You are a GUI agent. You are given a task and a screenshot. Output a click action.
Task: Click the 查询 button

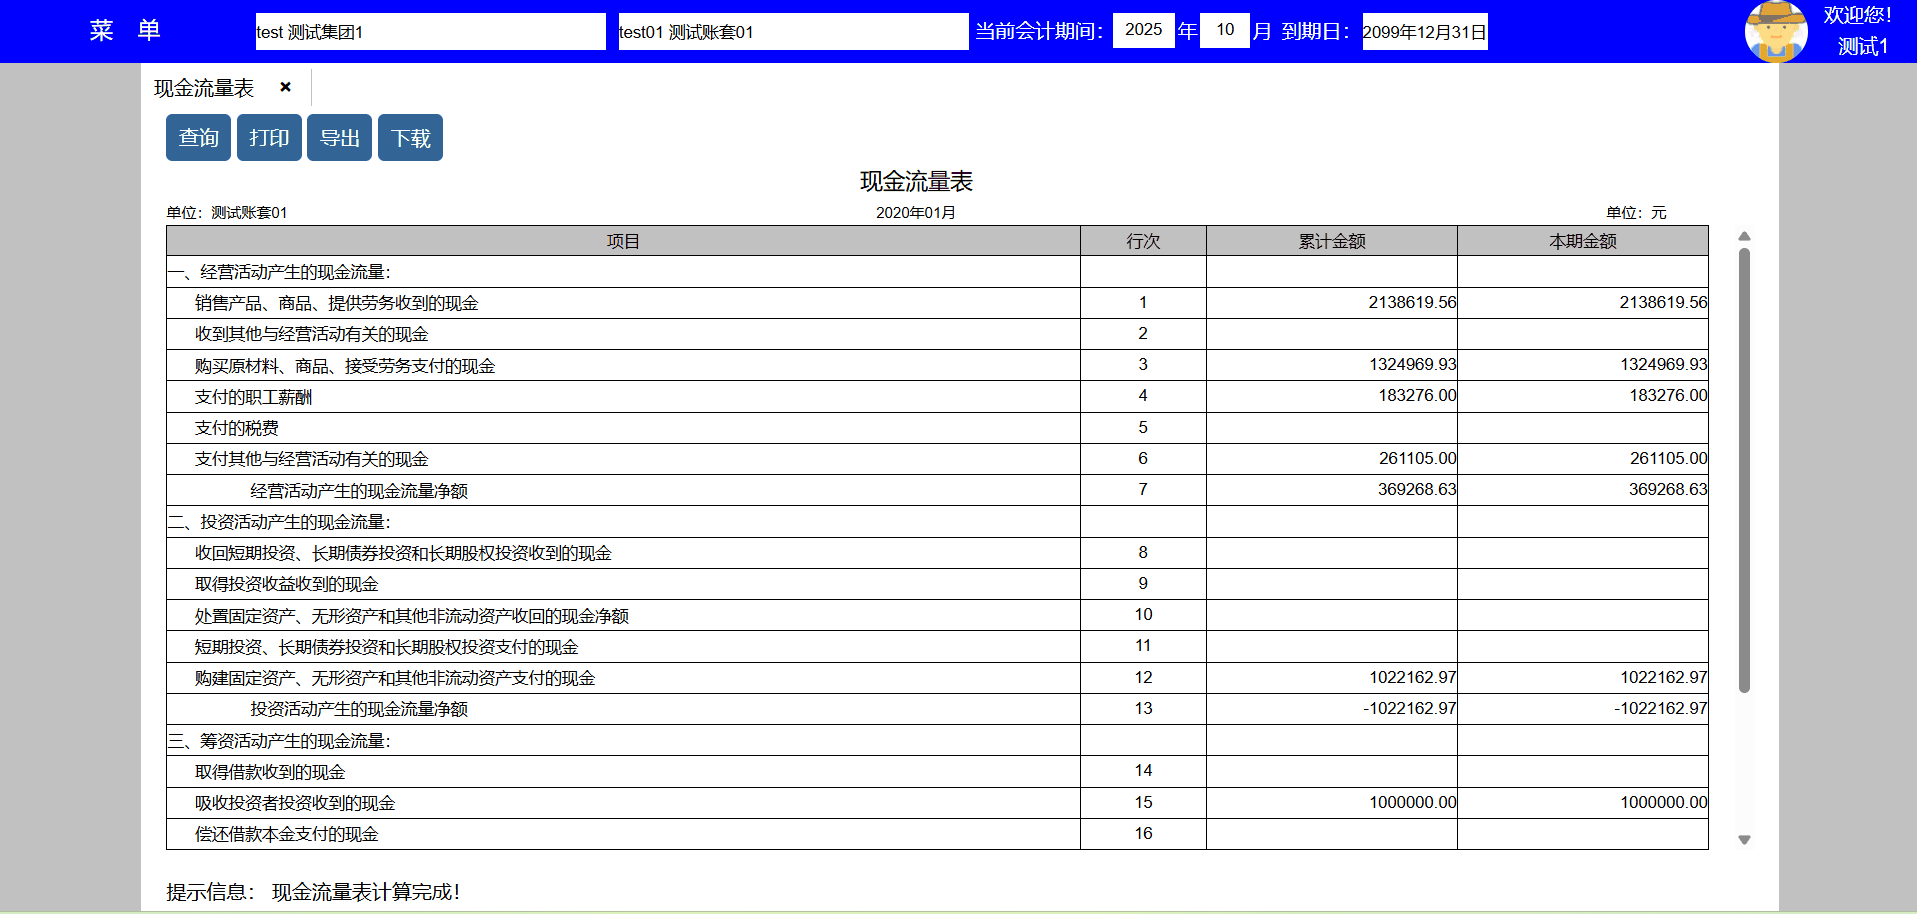[198, 138]
